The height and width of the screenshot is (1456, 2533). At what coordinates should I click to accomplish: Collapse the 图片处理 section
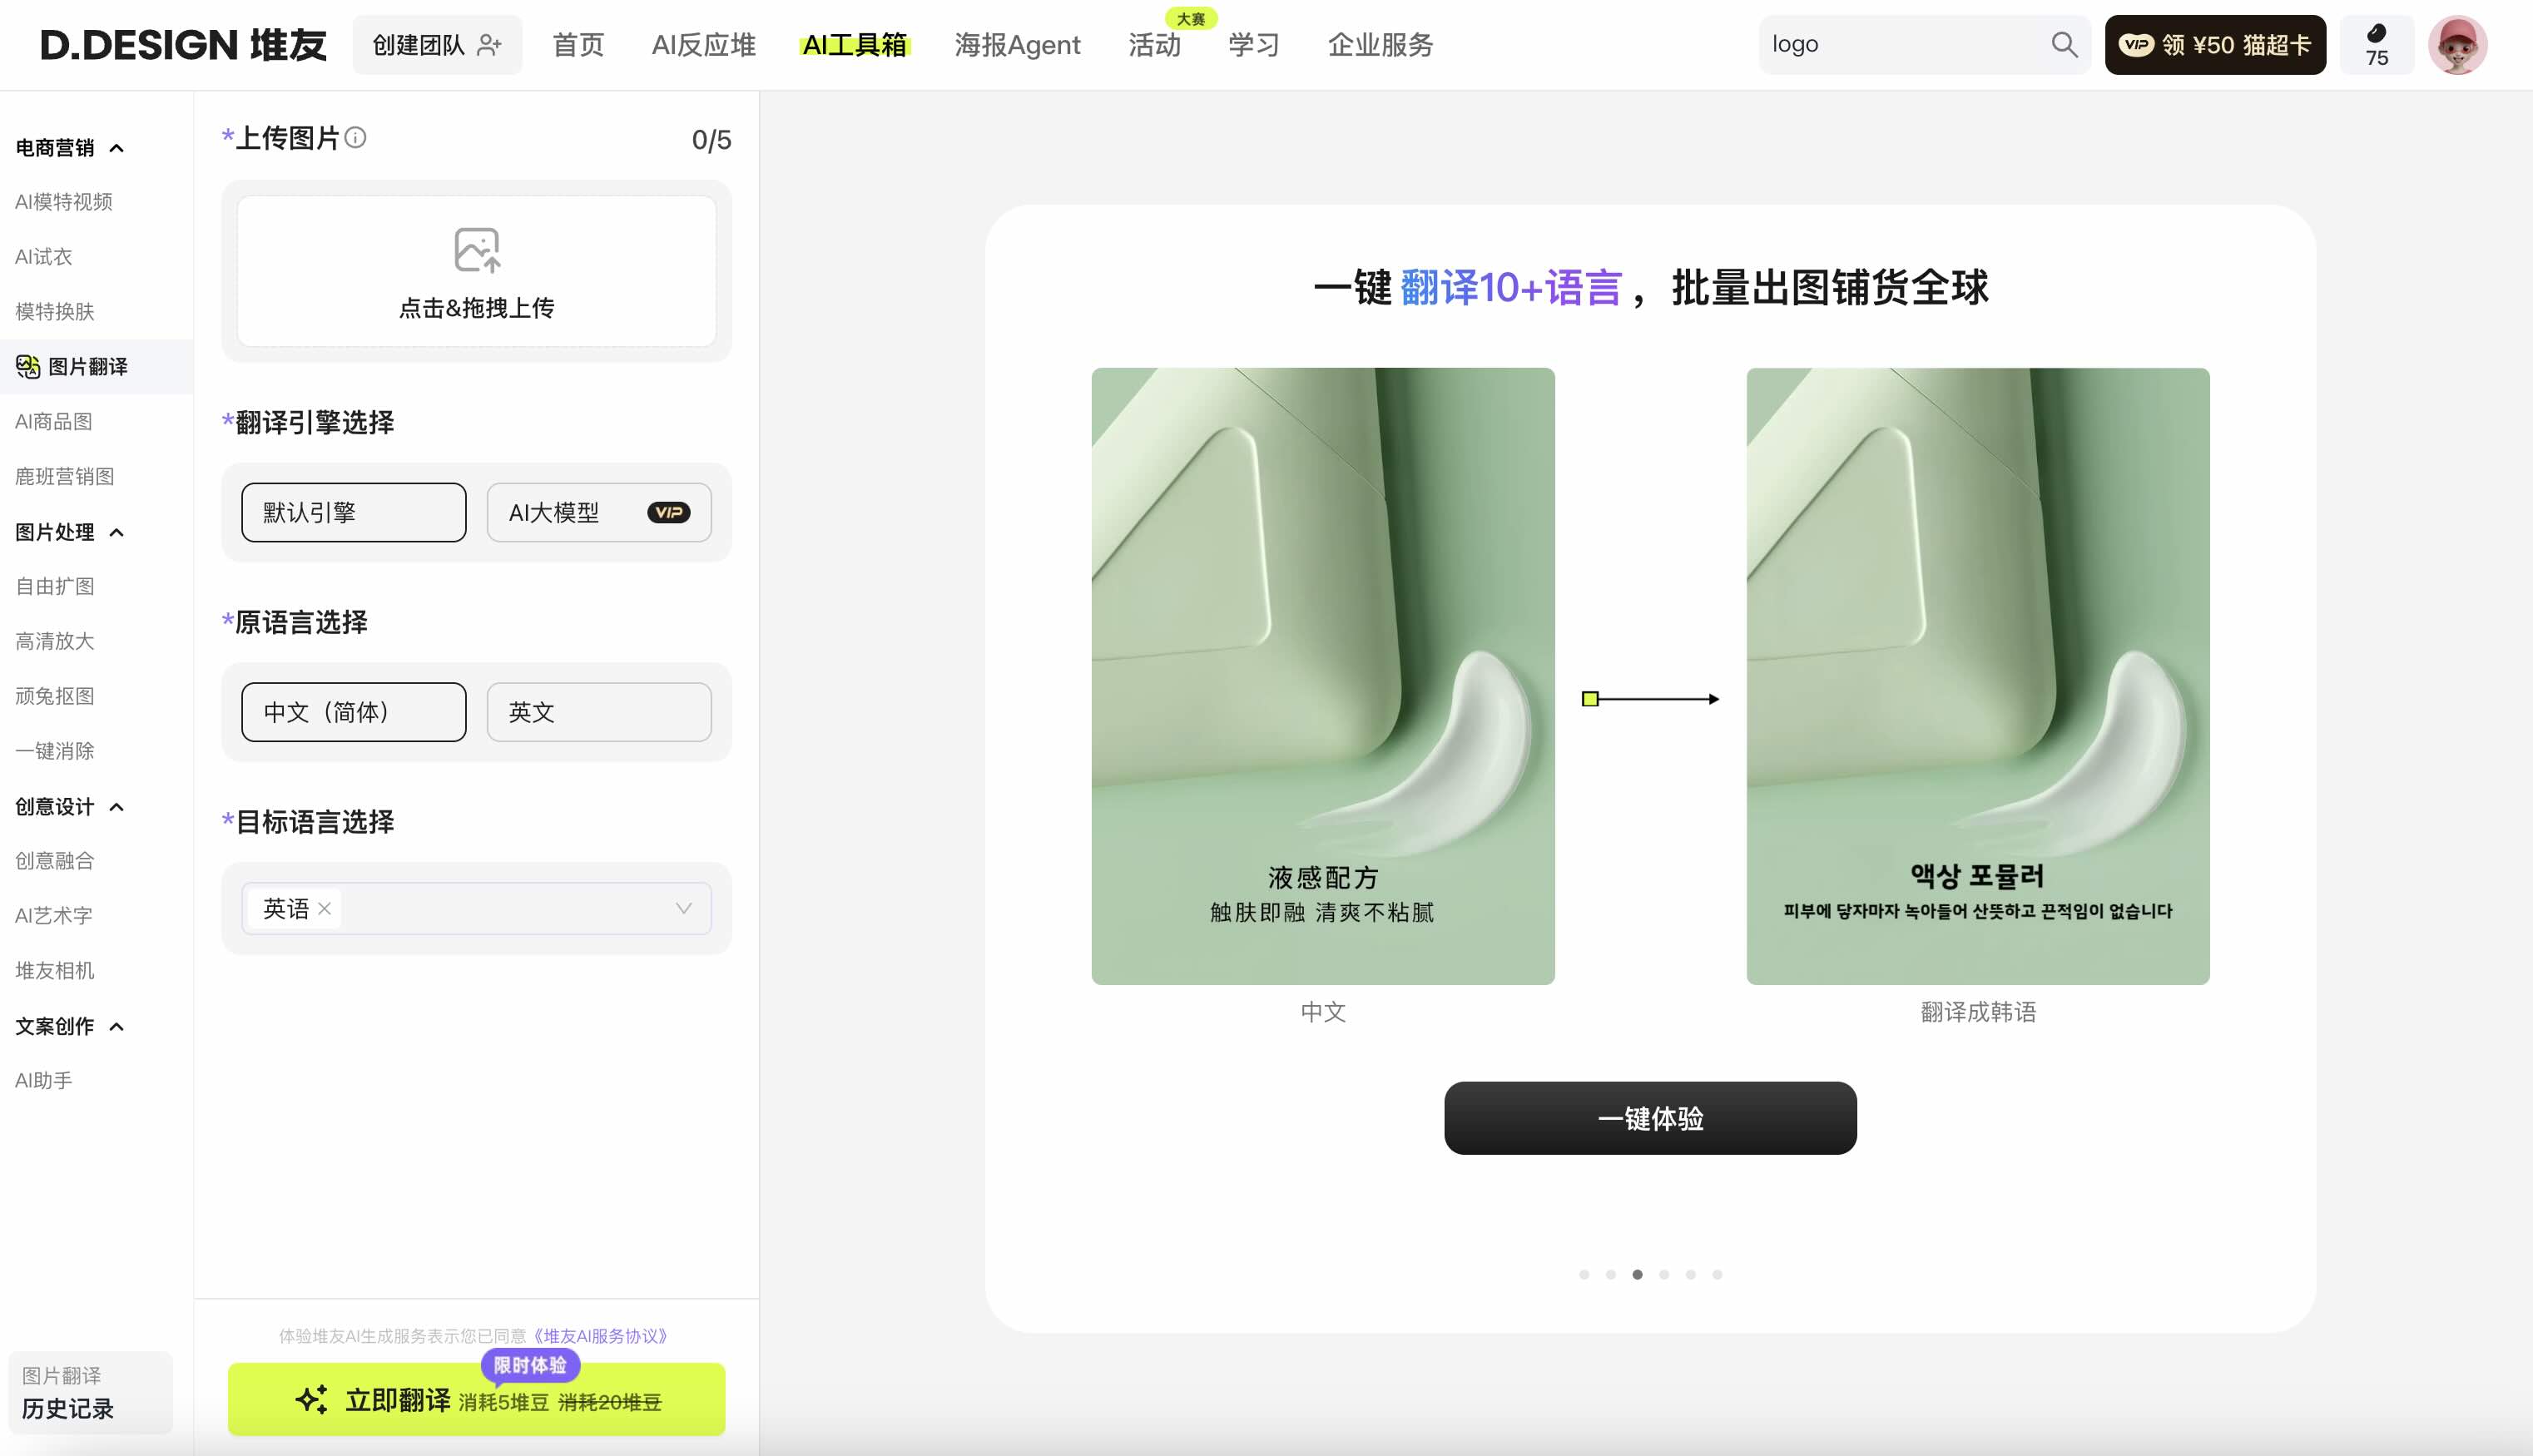click(x=118, y=532)
